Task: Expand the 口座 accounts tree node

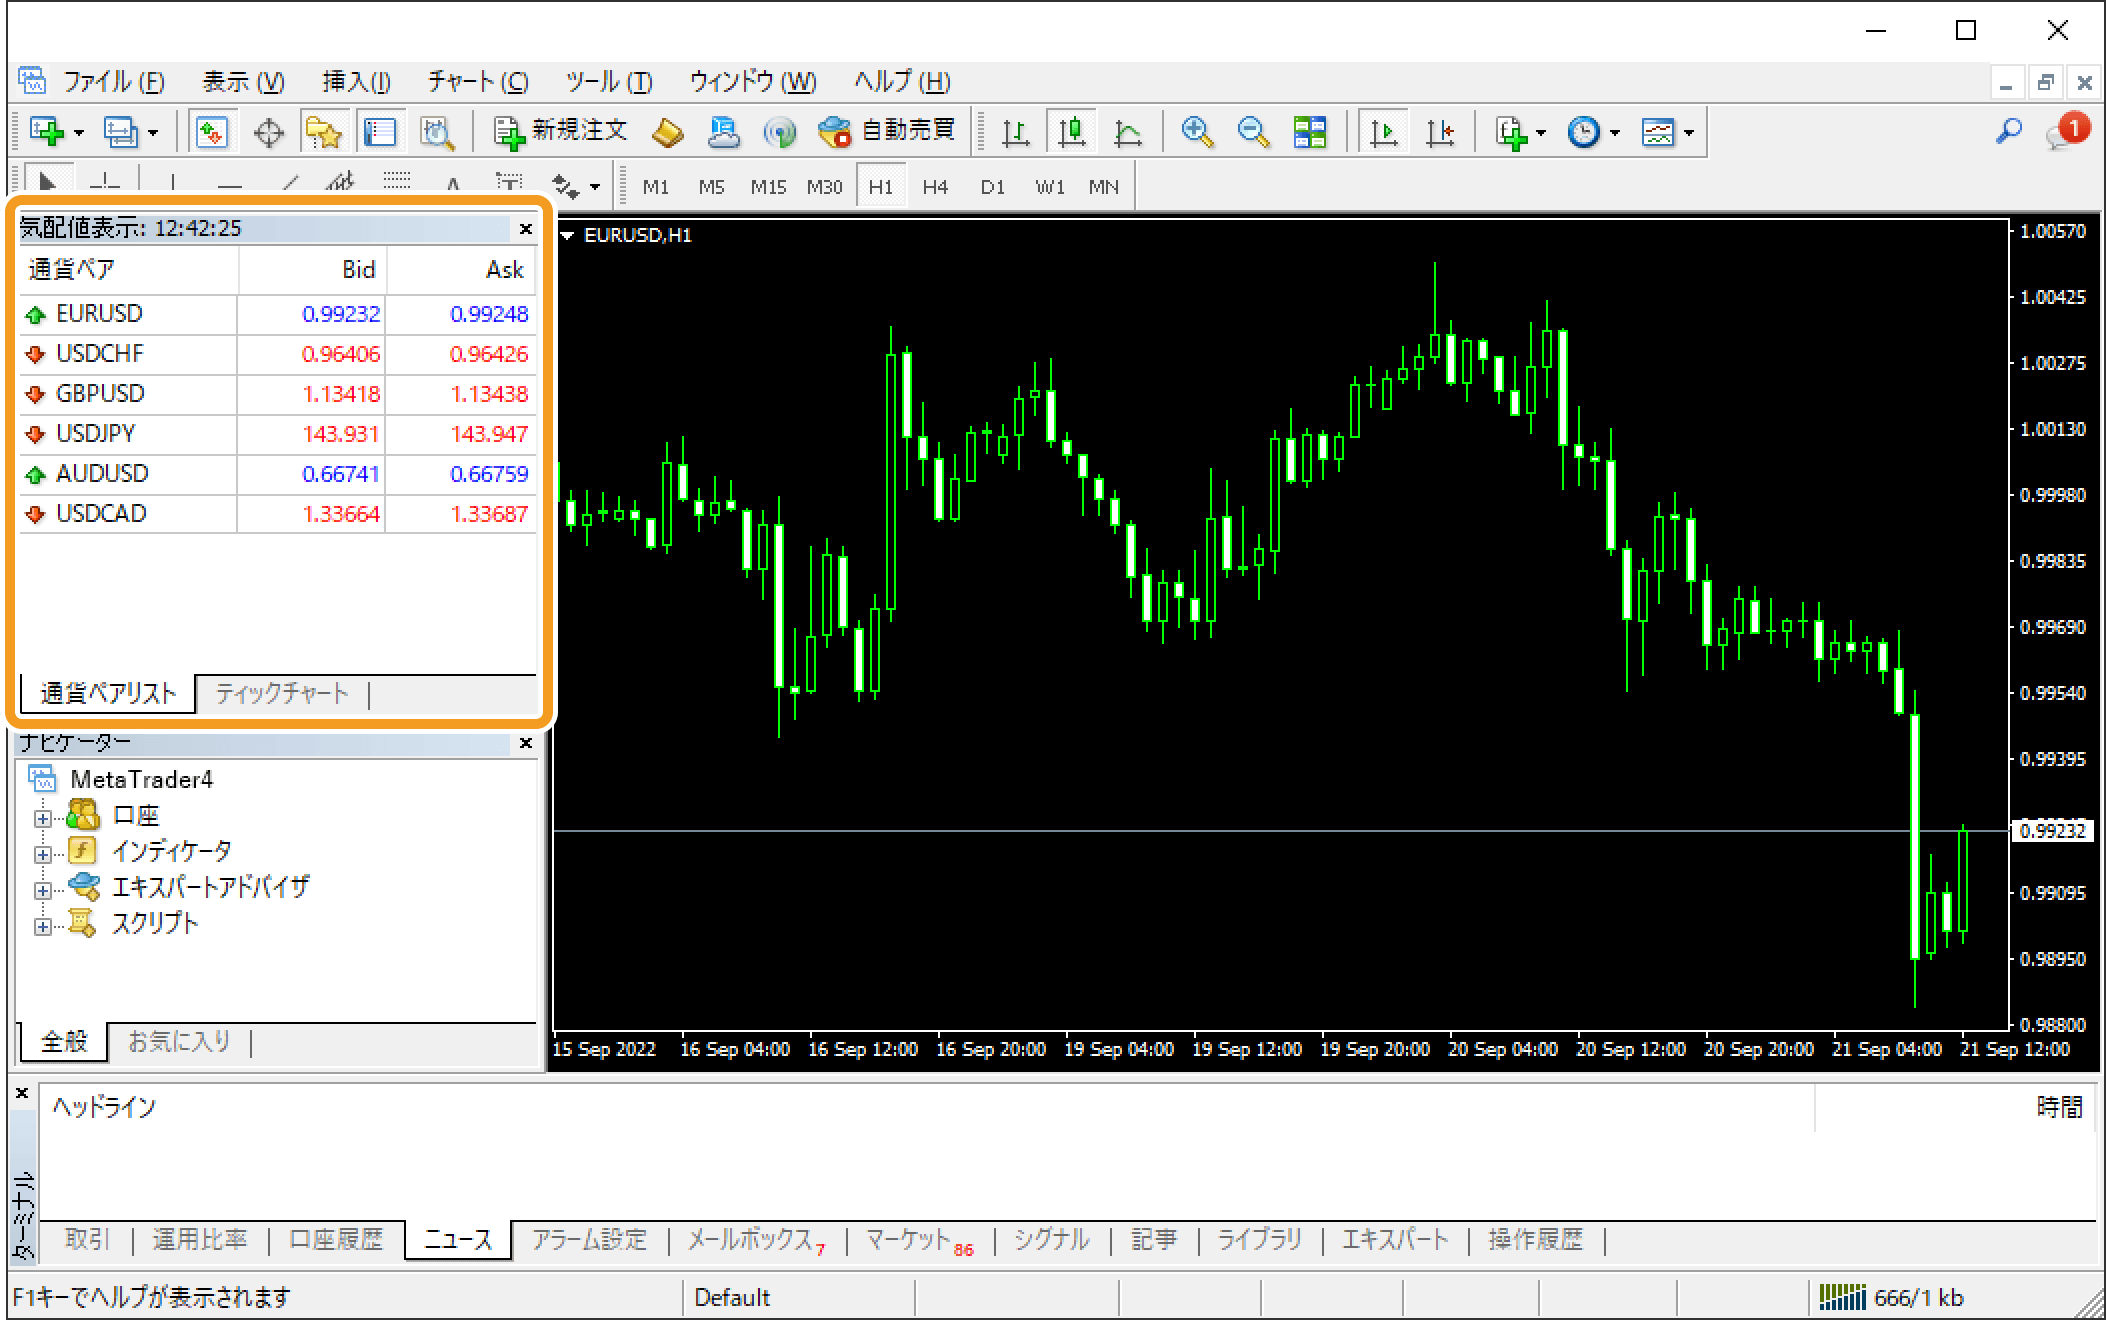Action: pyautogui.click(x=42, y=818)
